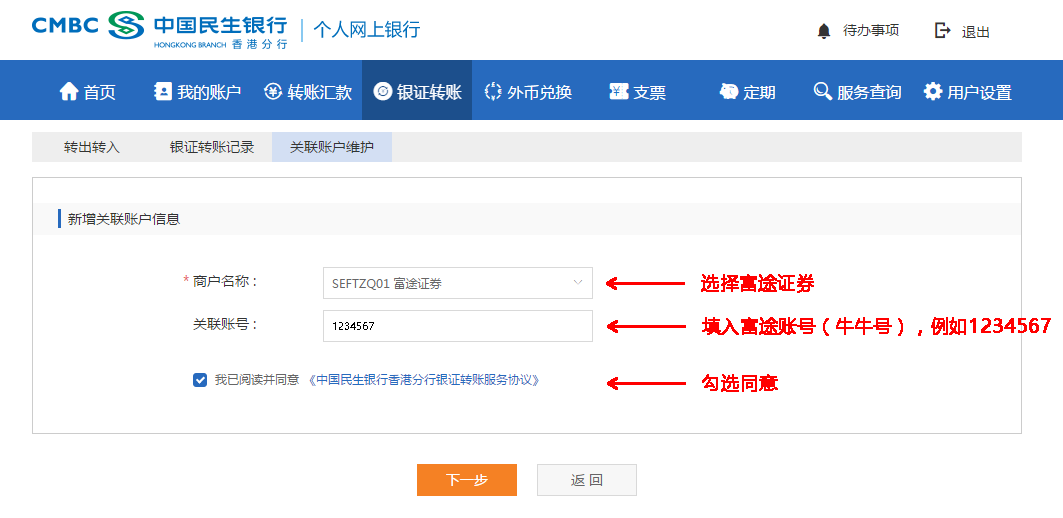Open 支票 menu item
Screen dimensions: 1063x518
tap(637, 92)
